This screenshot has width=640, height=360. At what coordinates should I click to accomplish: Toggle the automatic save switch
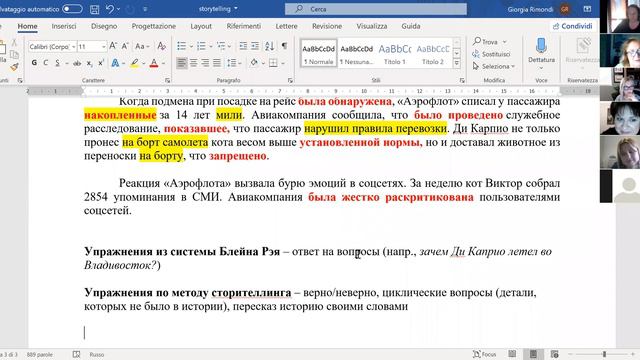click(72, 9)
